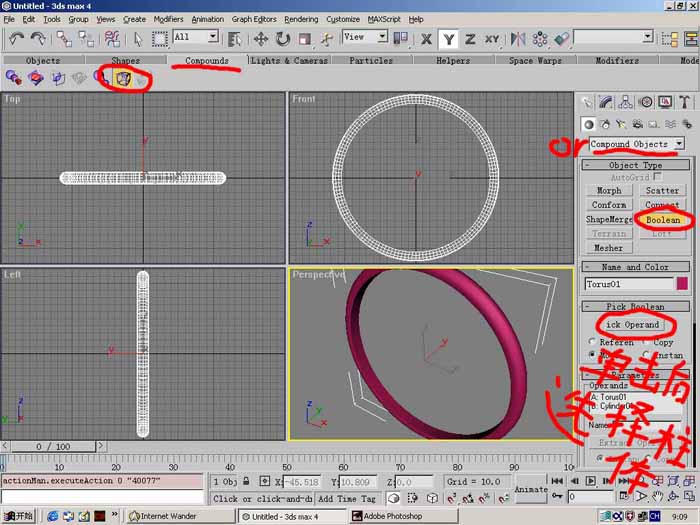This screenshot has width=700, height=525.
Task: Toggle the selection lock padlock icon
Action: pos(246,481)
